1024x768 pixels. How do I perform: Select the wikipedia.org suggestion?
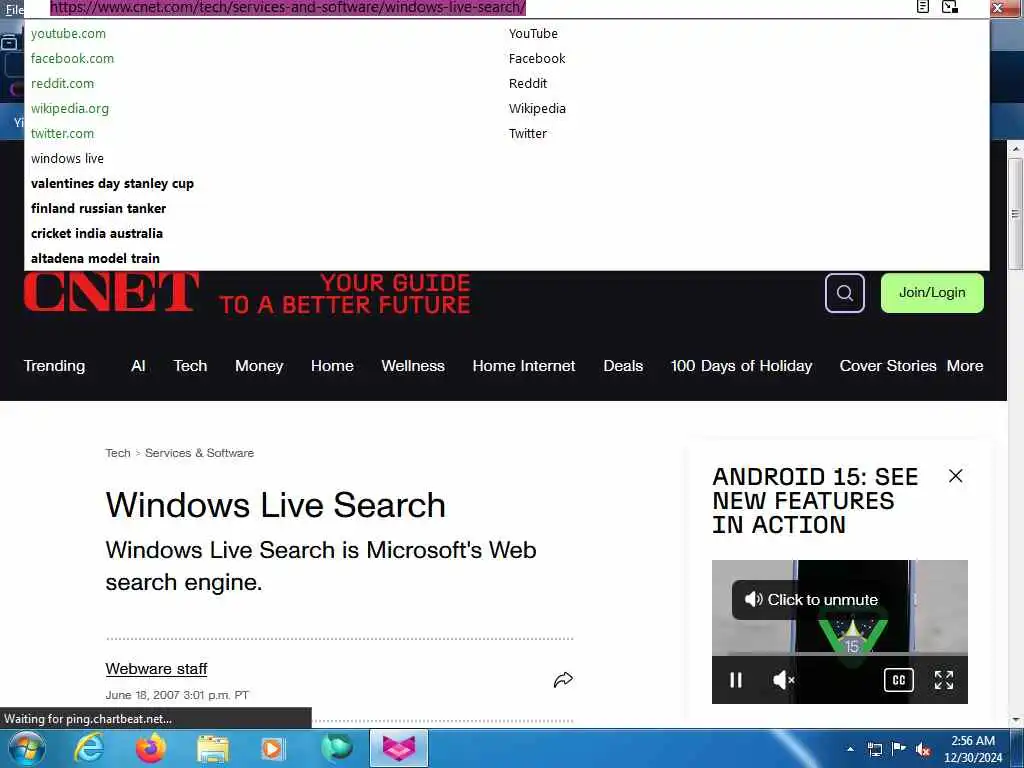(x=507, y=108)
